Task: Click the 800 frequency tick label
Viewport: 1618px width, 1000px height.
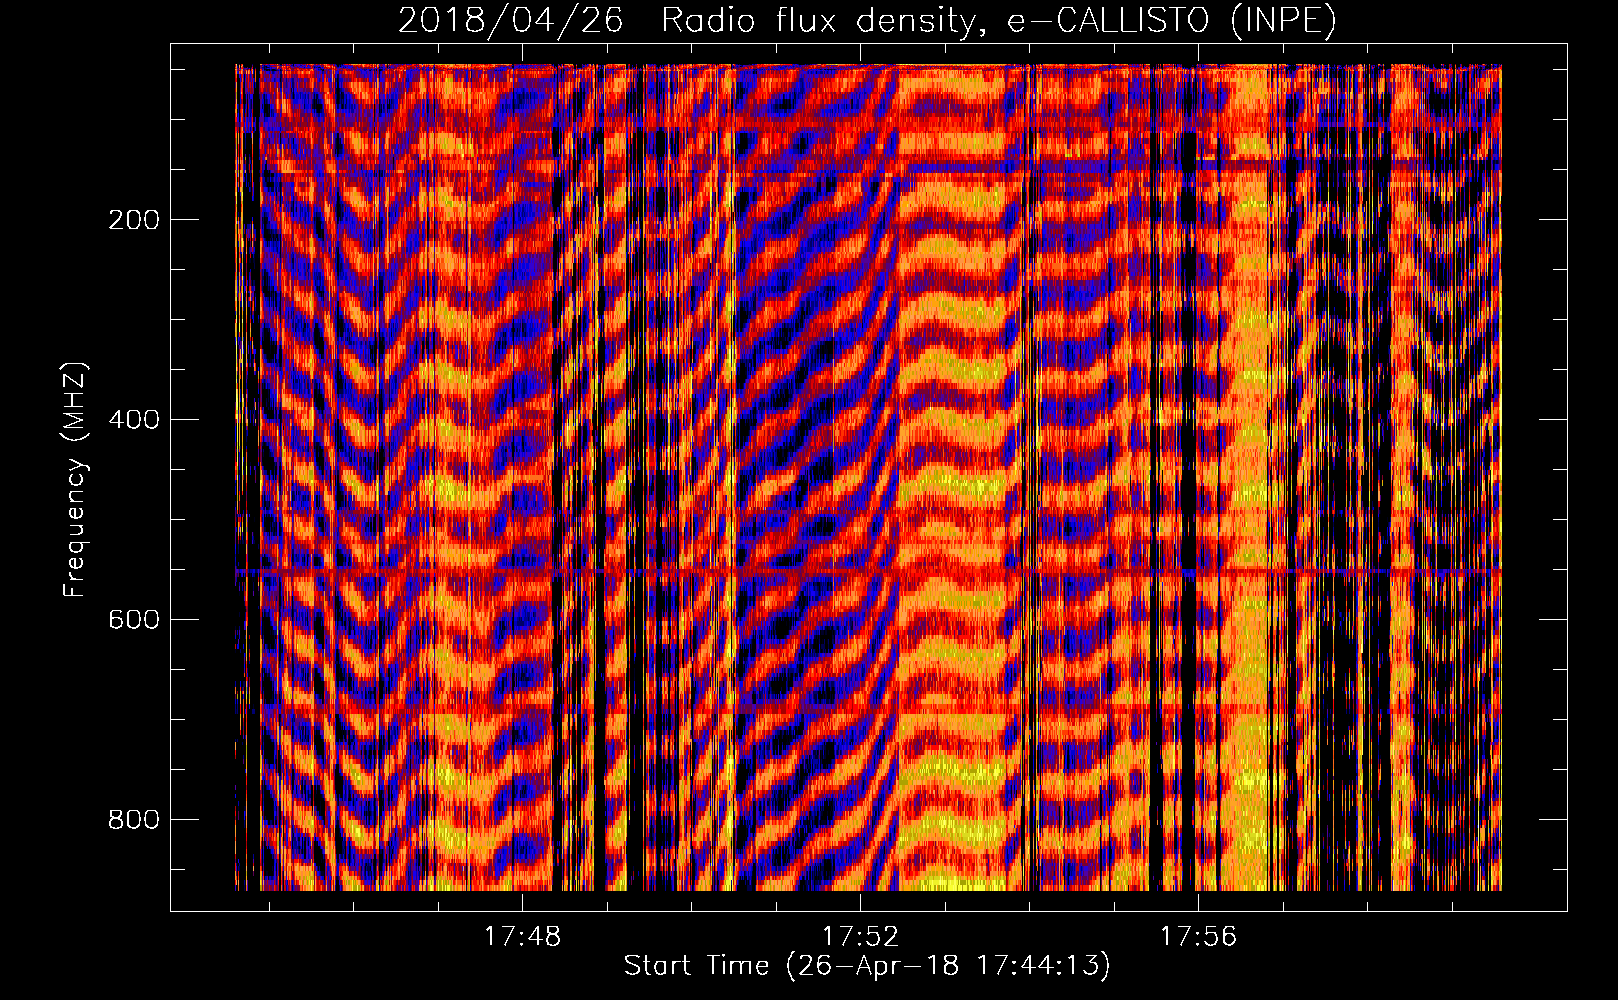Action: [134, 819]
